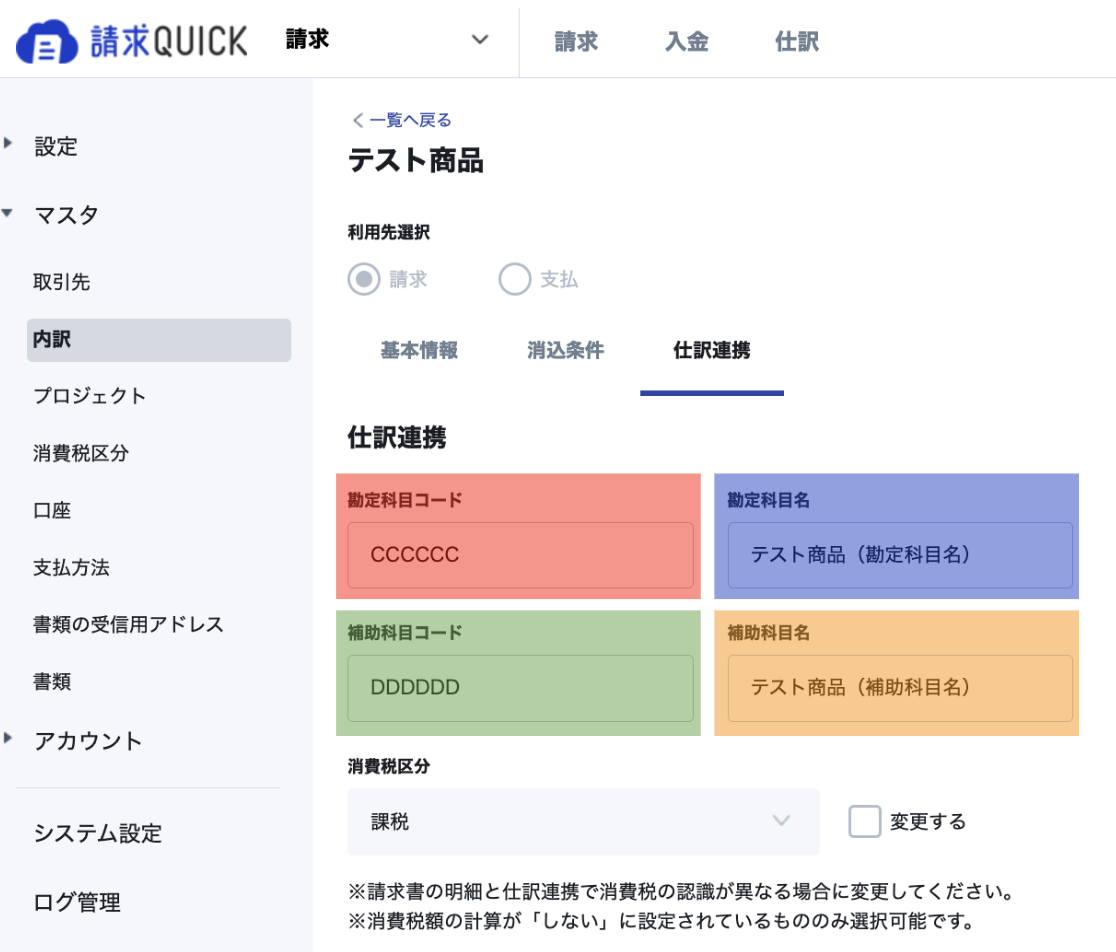Viewport: 1116px width, 952px height.
Task: Click the 勘定科目名 input field
Action: pyautogui.click(x=900, y=555)
